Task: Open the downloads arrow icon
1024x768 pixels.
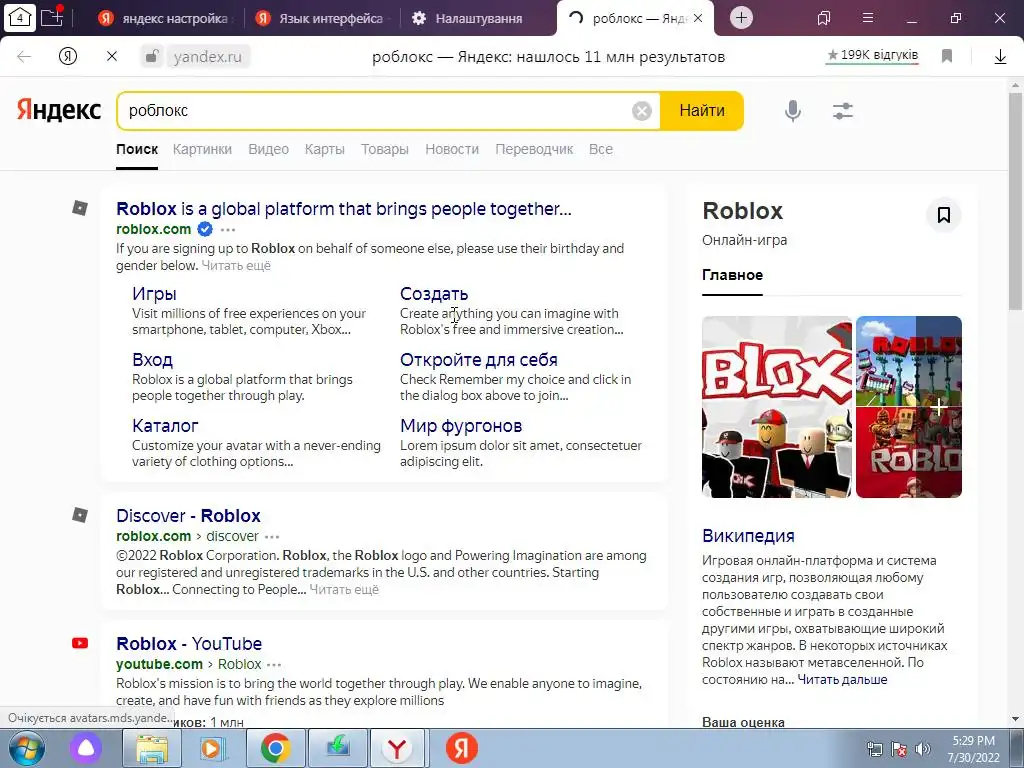Action: pyautogui.click(x=1000, y=57)
